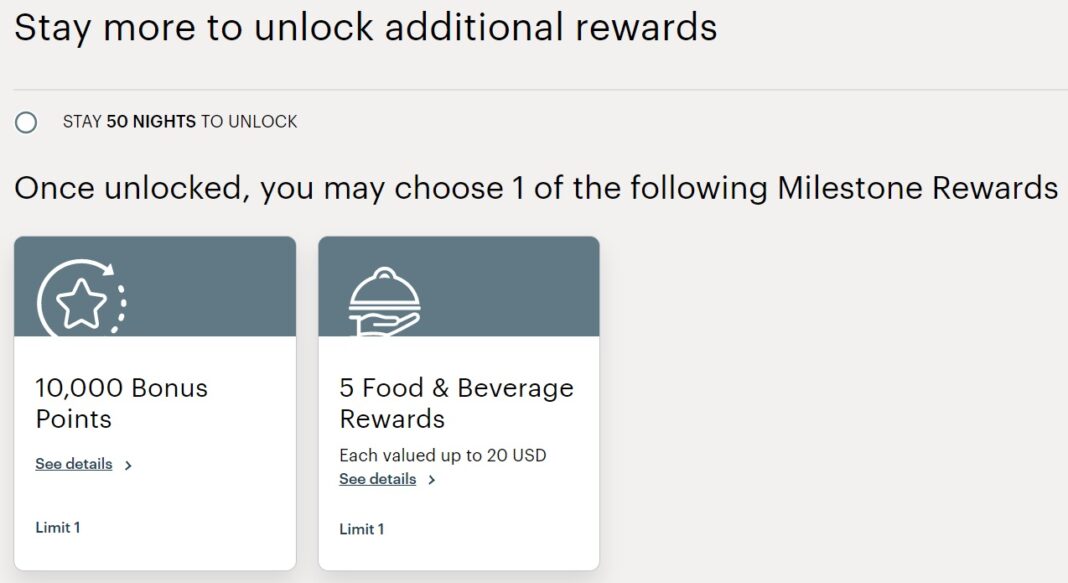
Task: Click the Each valued up to 20 USD text
Action: [442, 455]
